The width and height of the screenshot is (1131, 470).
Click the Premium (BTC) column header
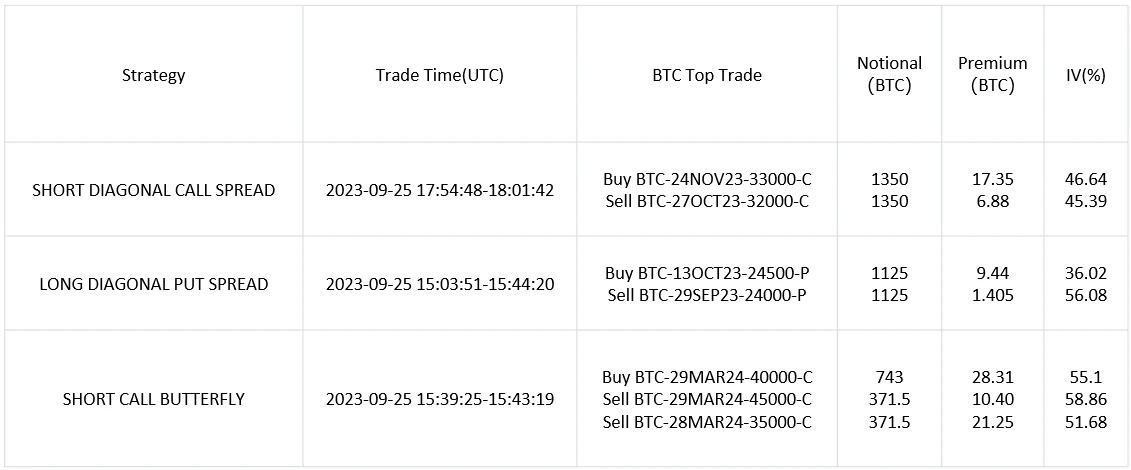pos(993,75)
